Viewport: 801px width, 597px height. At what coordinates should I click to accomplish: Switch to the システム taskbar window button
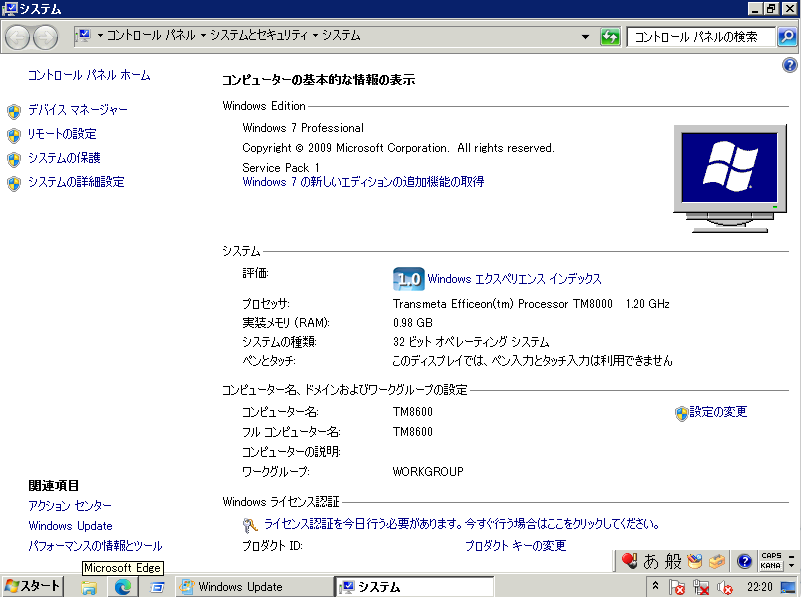(x=415, y=587)
